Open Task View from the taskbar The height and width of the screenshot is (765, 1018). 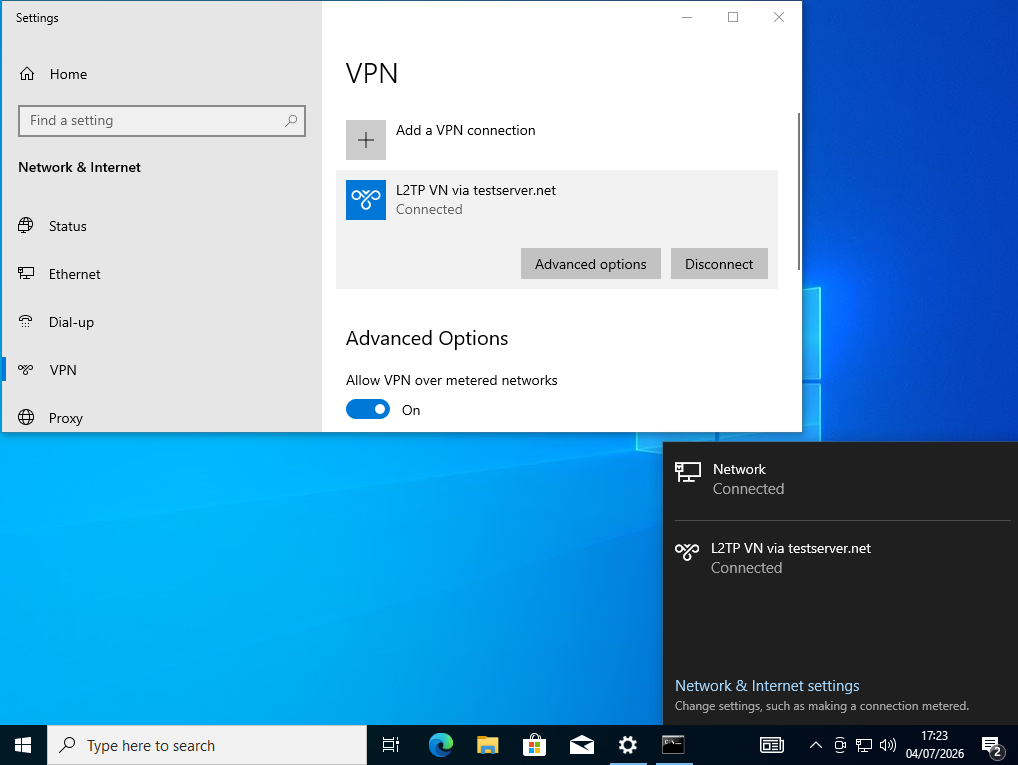click(x=391, y=745)
